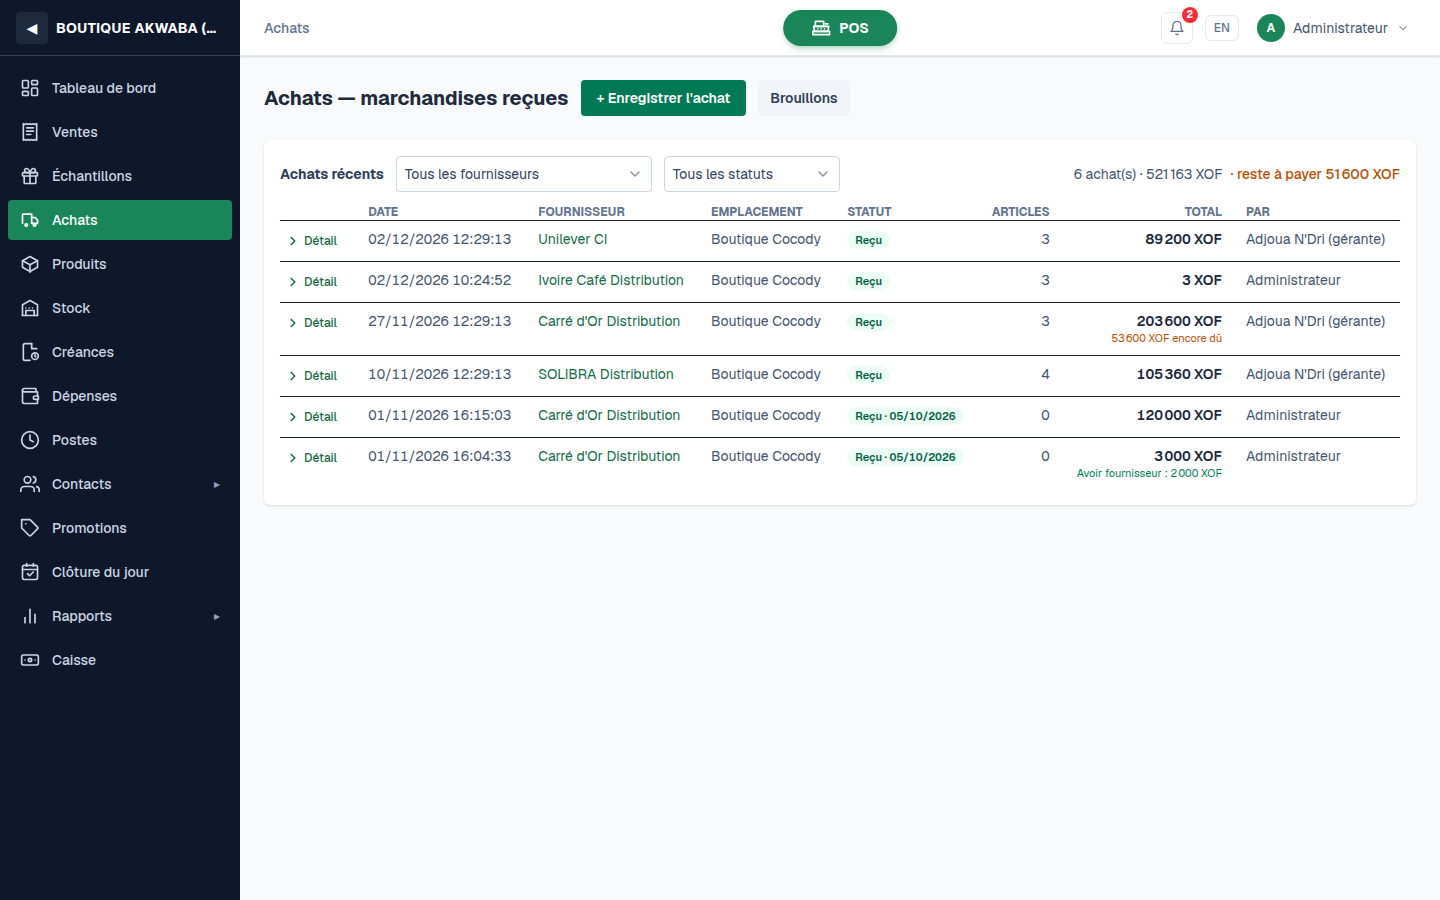
Task: Expand the Rapports submenu arrow
Action: (216, 617)
